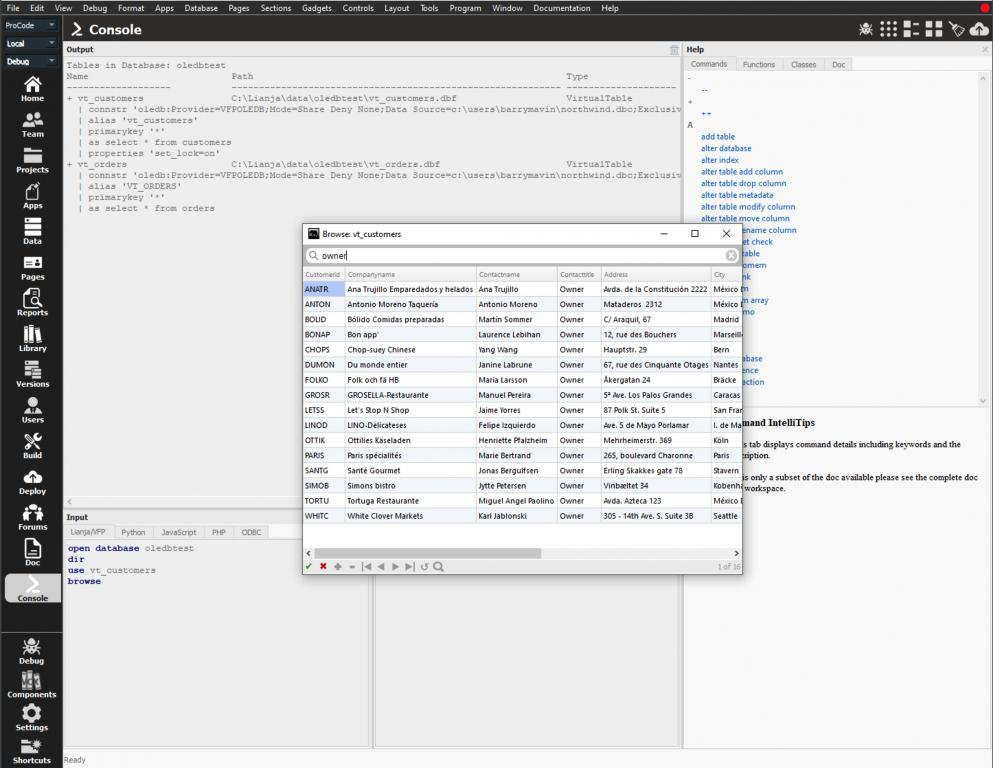Viewport: 993px width, 768px height.
Task: Click the bug debug icon in header
Action: [x=866, y=29]
